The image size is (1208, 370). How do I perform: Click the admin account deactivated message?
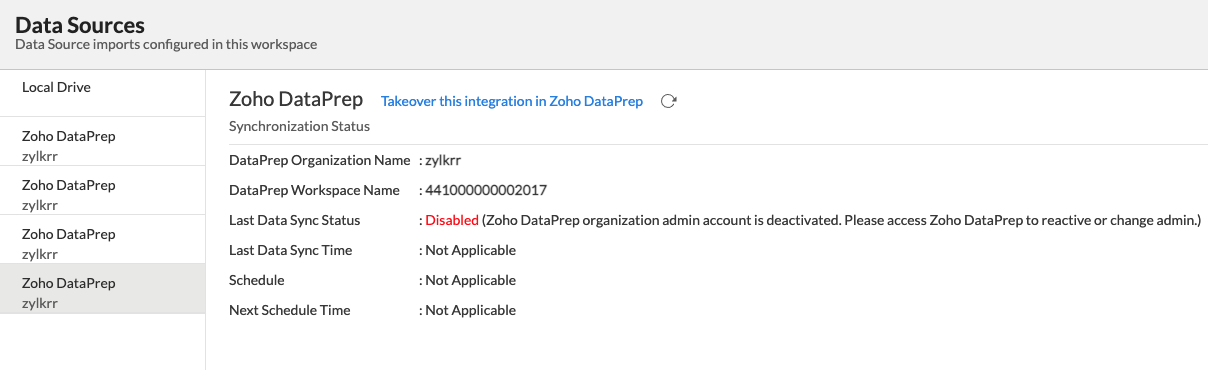841,220
